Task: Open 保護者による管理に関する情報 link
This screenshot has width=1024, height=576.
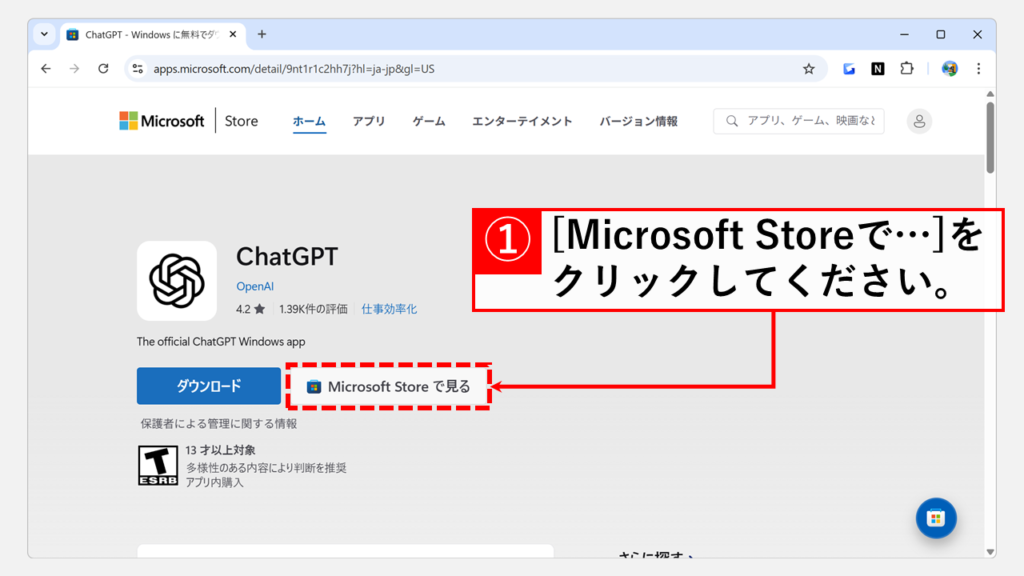Action: click(219, 424)
